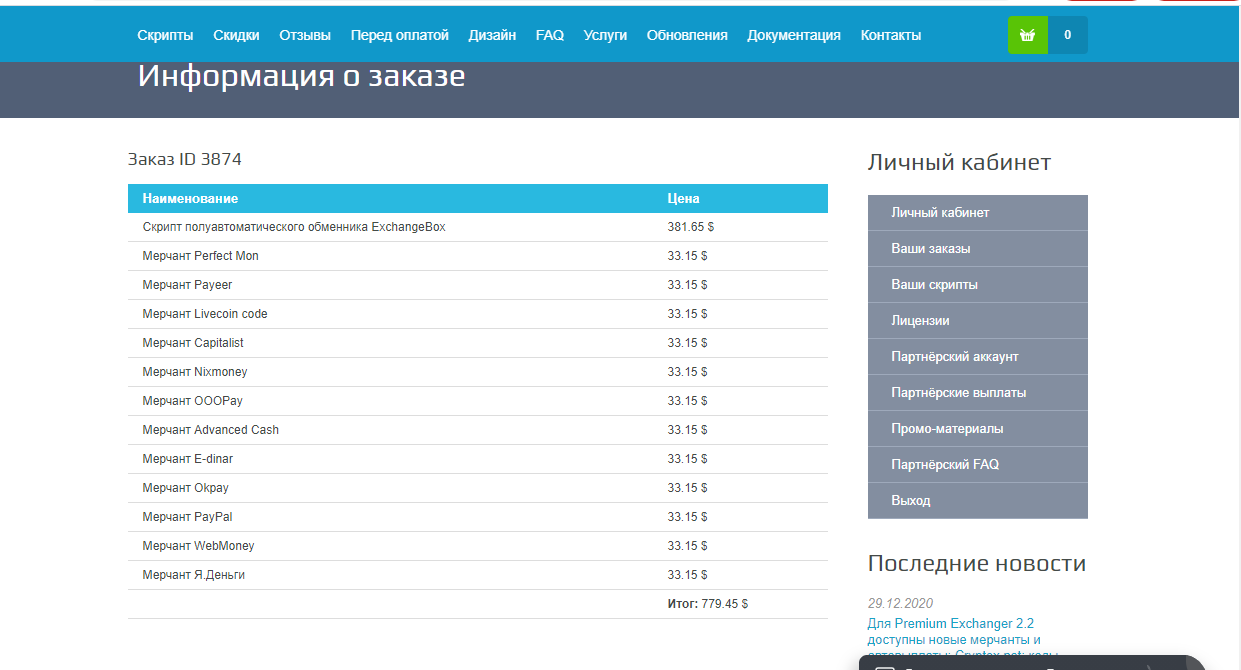Screen dimensions: 1241x670
Task: Open Партнёрский аккаунт sidebar item
Action: pyautogui.click(x=978, y=357)
